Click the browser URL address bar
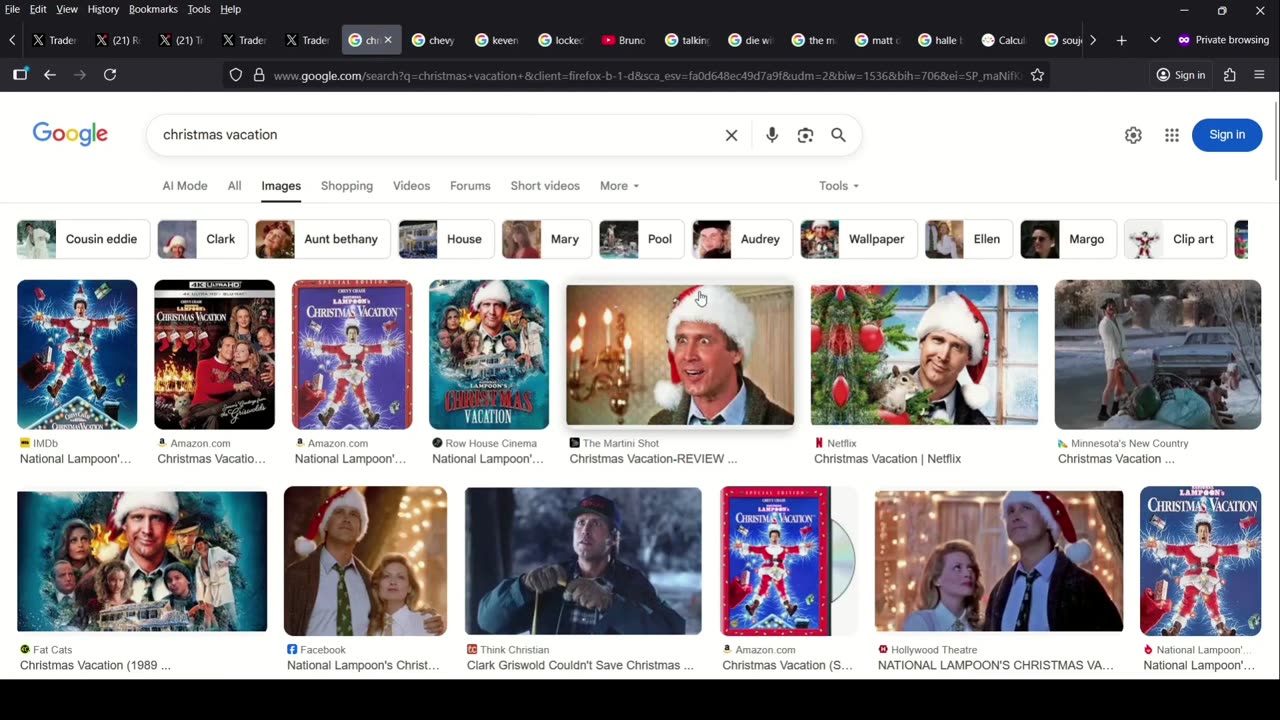The width and height of the screenshot is (1280, 720). point(645,75)
